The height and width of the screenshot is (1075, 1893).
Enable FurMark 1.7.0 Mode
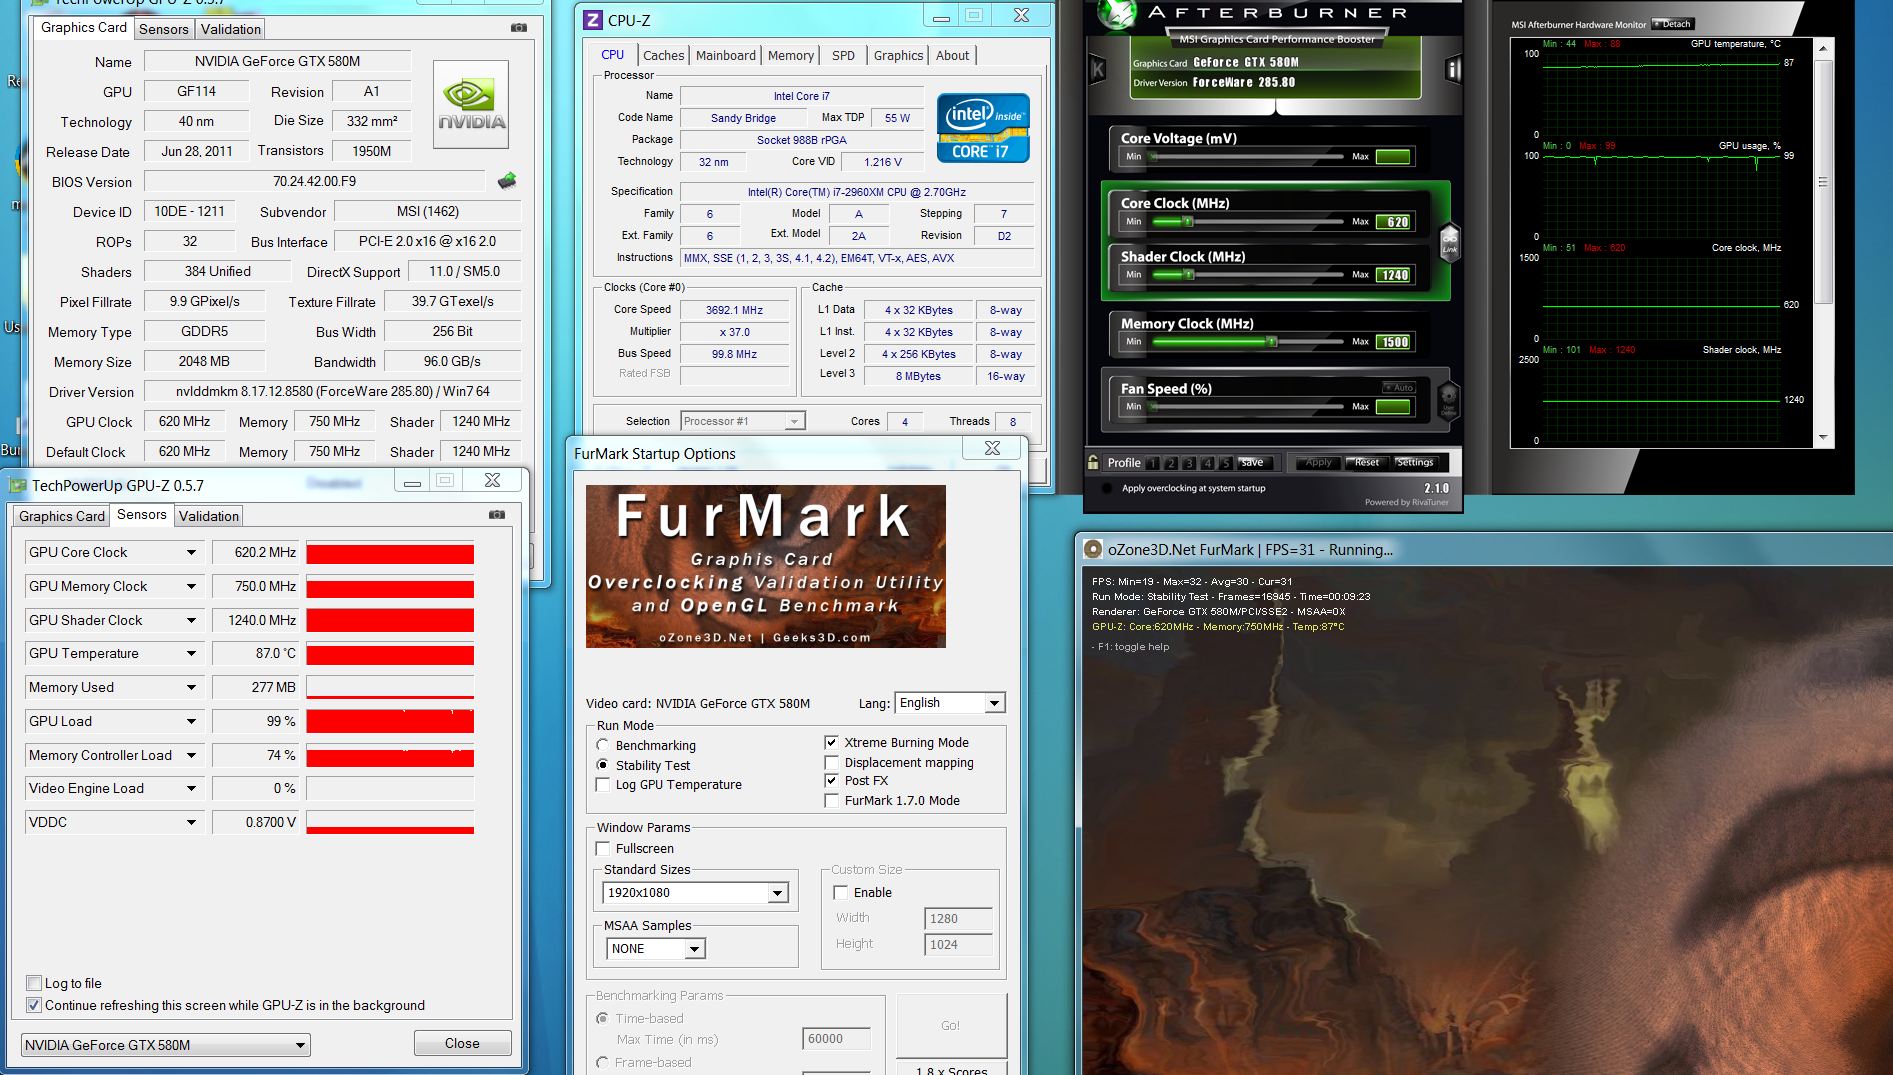(831, 800)
